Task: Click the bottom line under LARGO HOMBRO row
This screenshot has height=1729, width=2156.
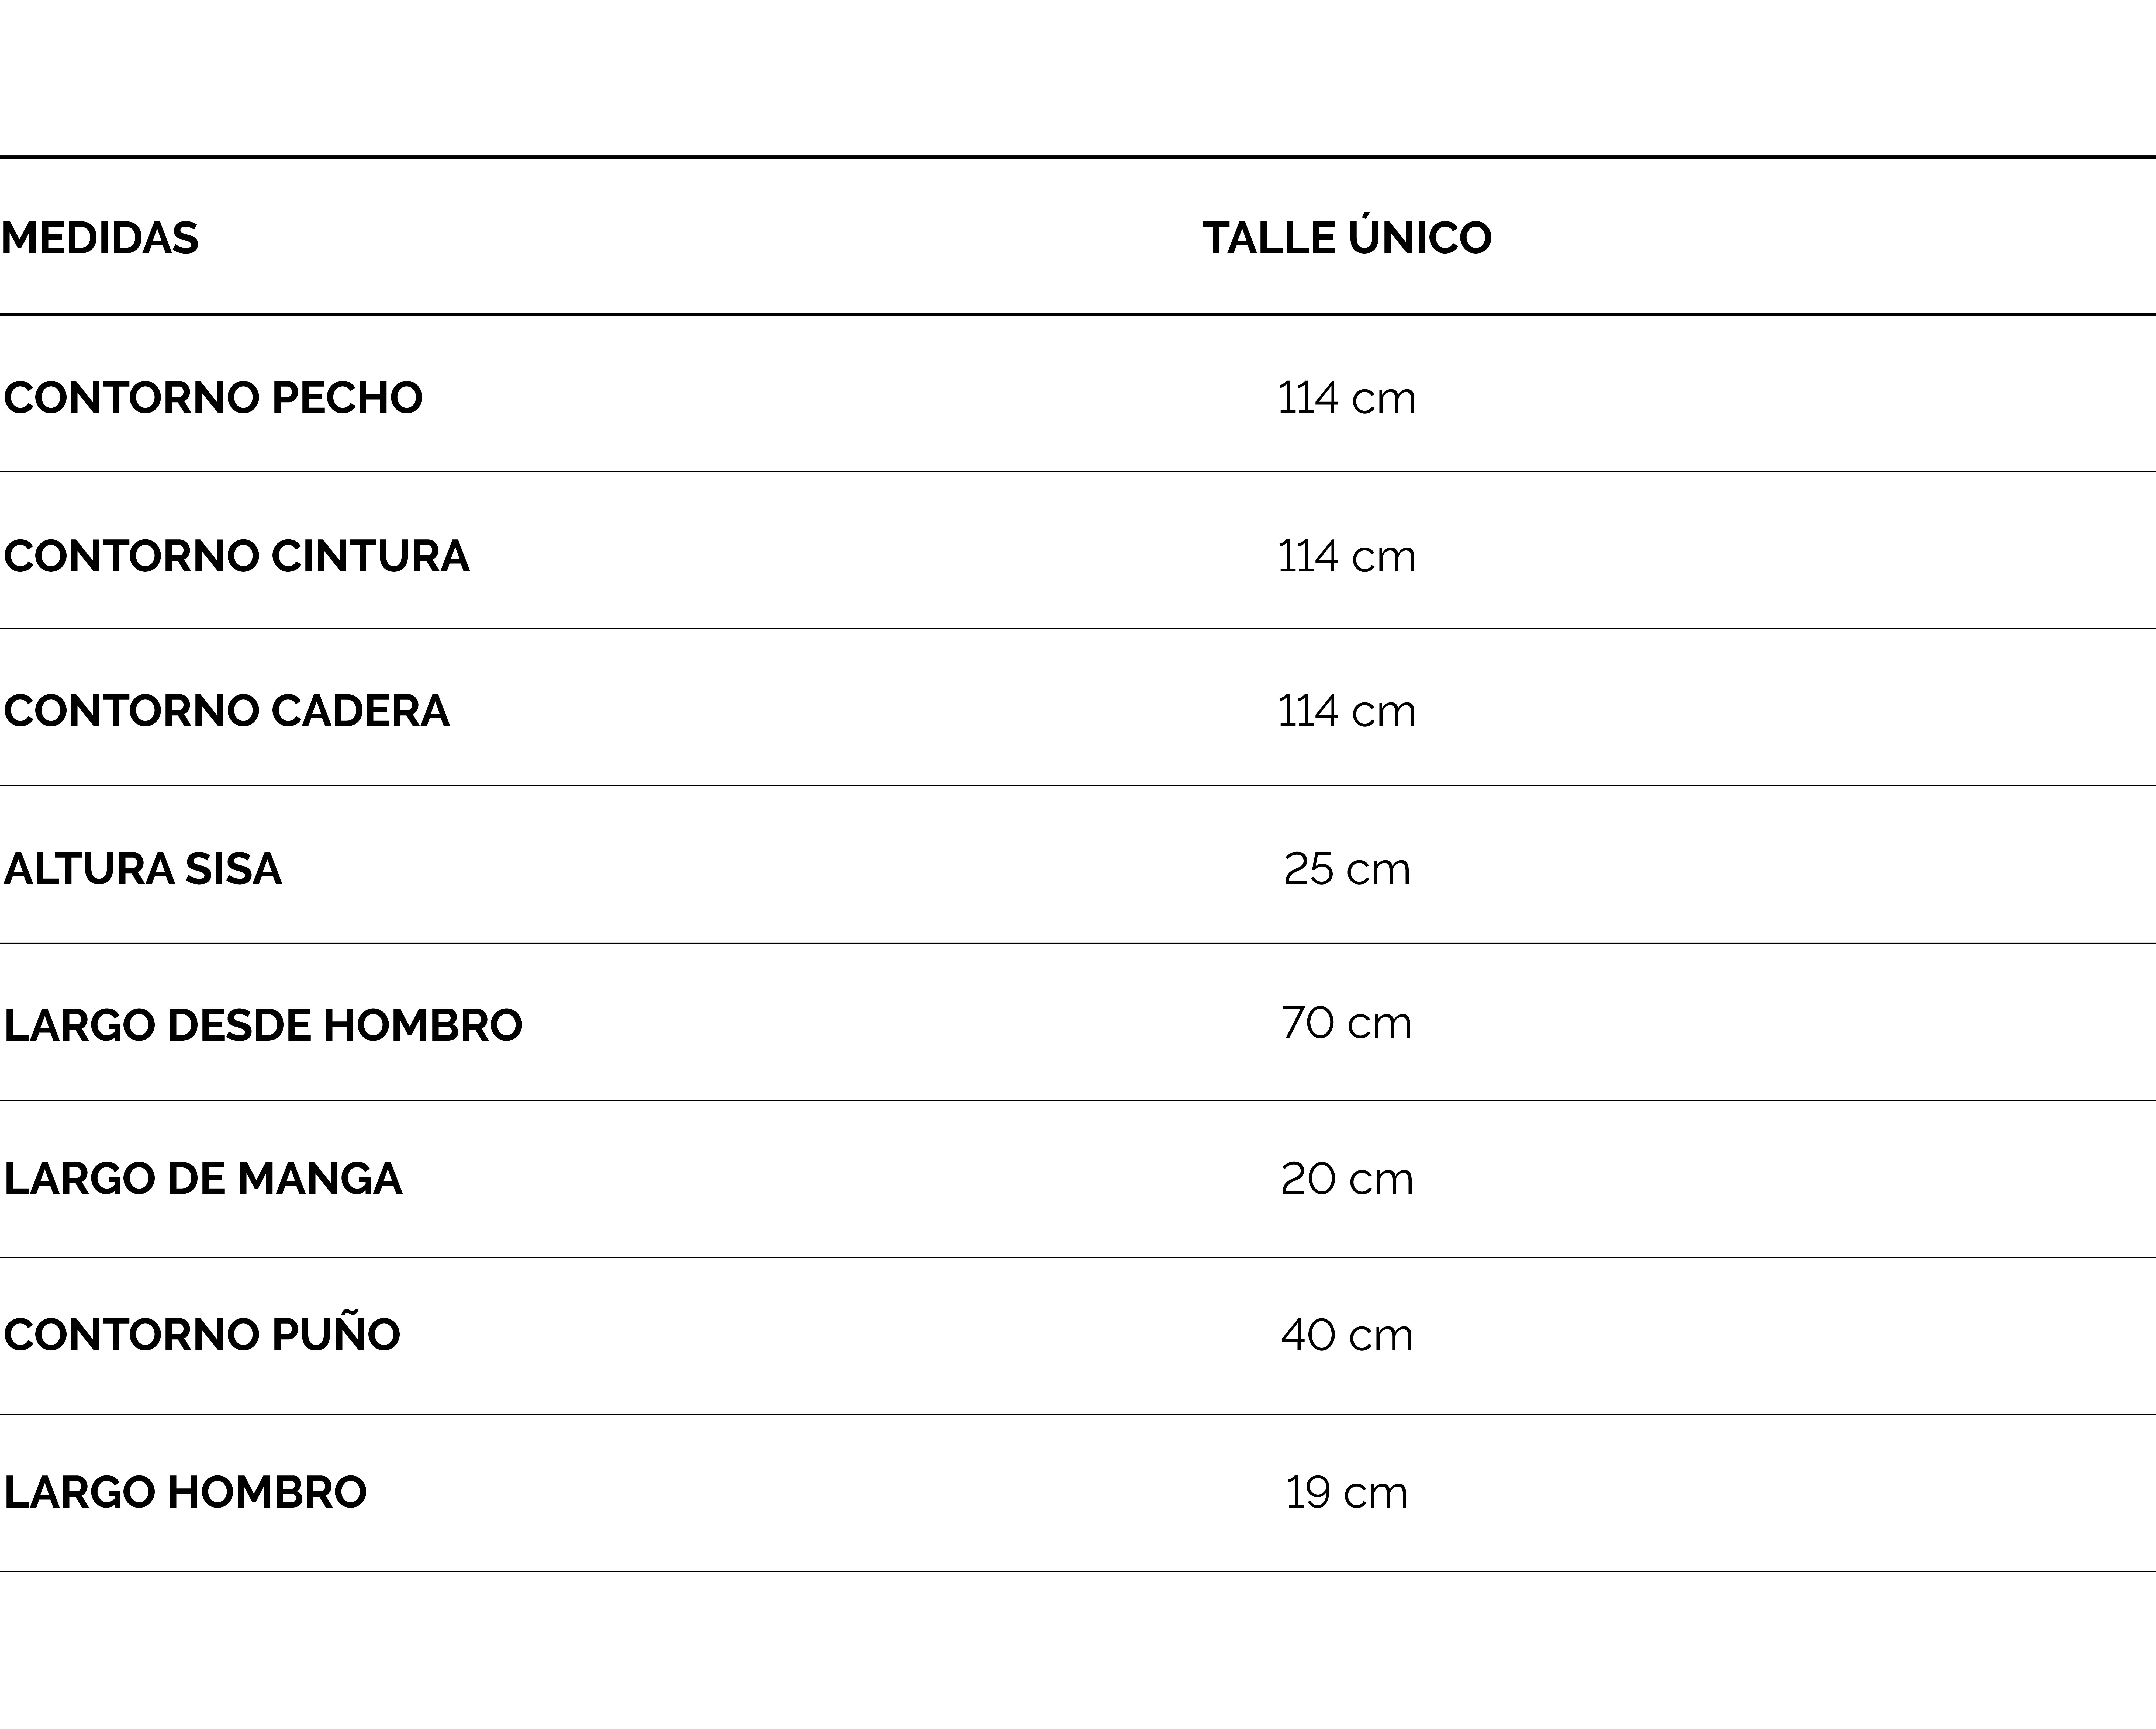Action: (x=1078, y=1571)
